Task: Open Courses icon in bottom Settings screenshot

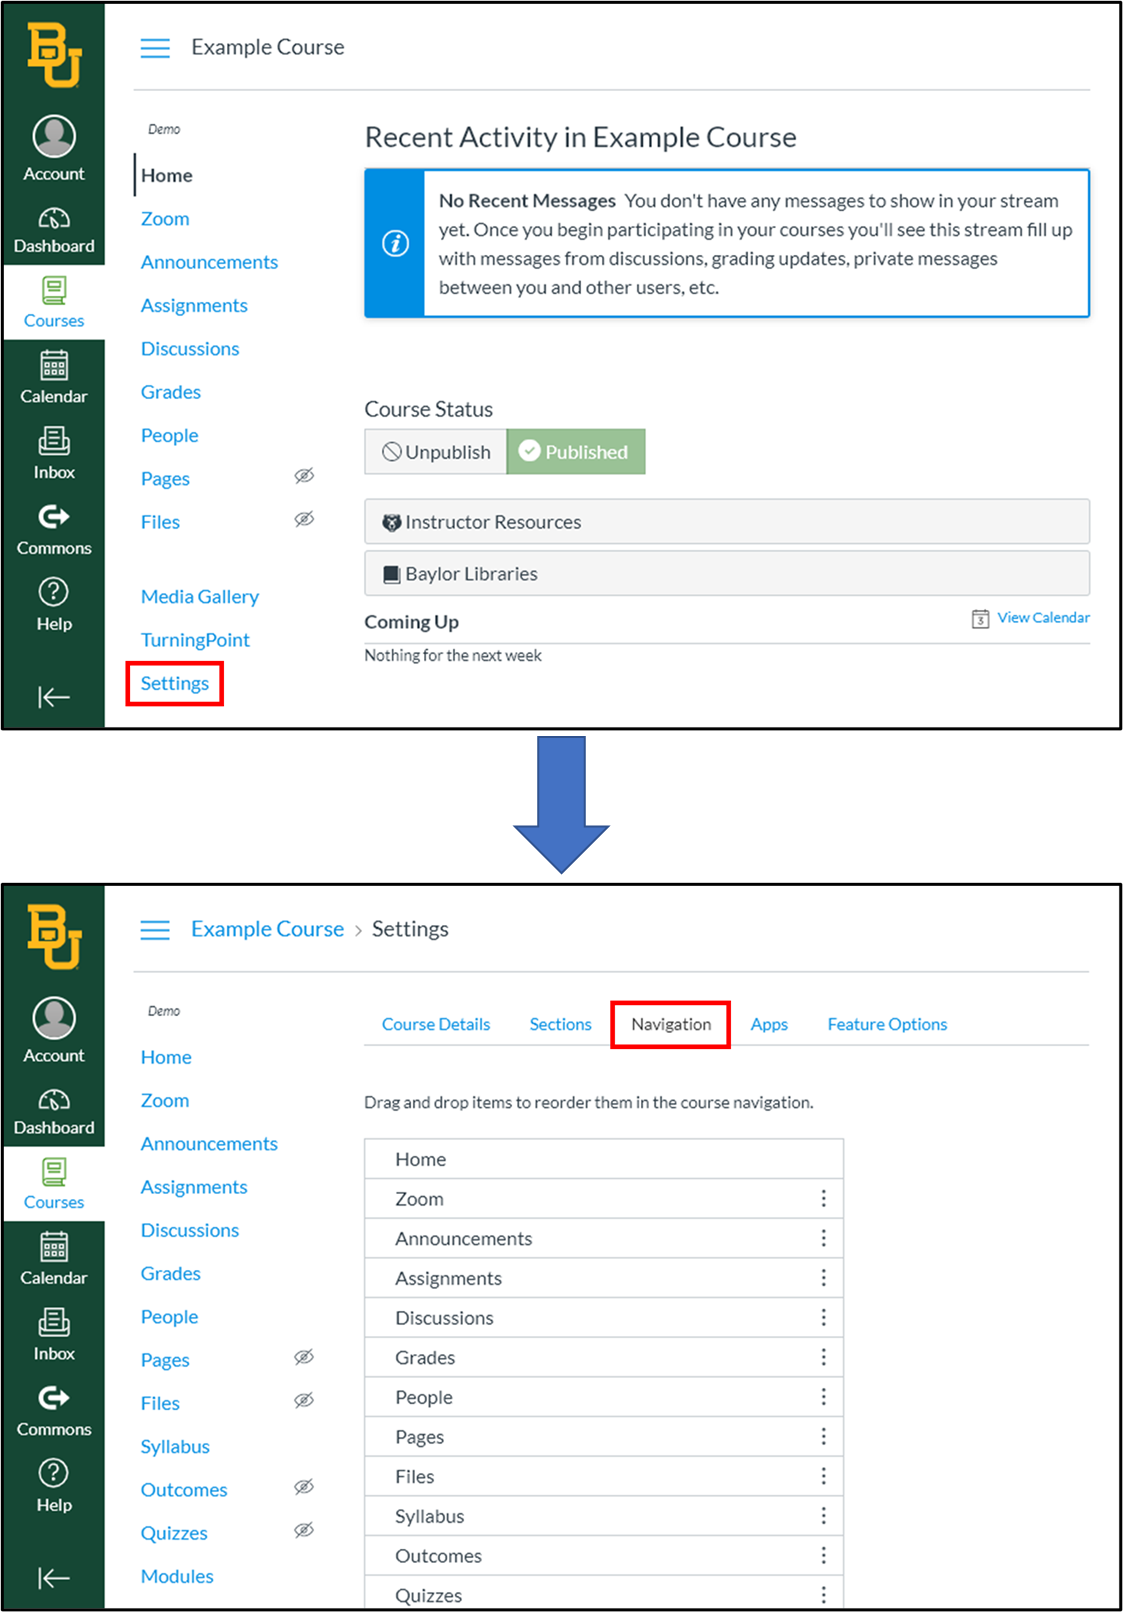Action: pyautogui.click(x=54, y=1172)
